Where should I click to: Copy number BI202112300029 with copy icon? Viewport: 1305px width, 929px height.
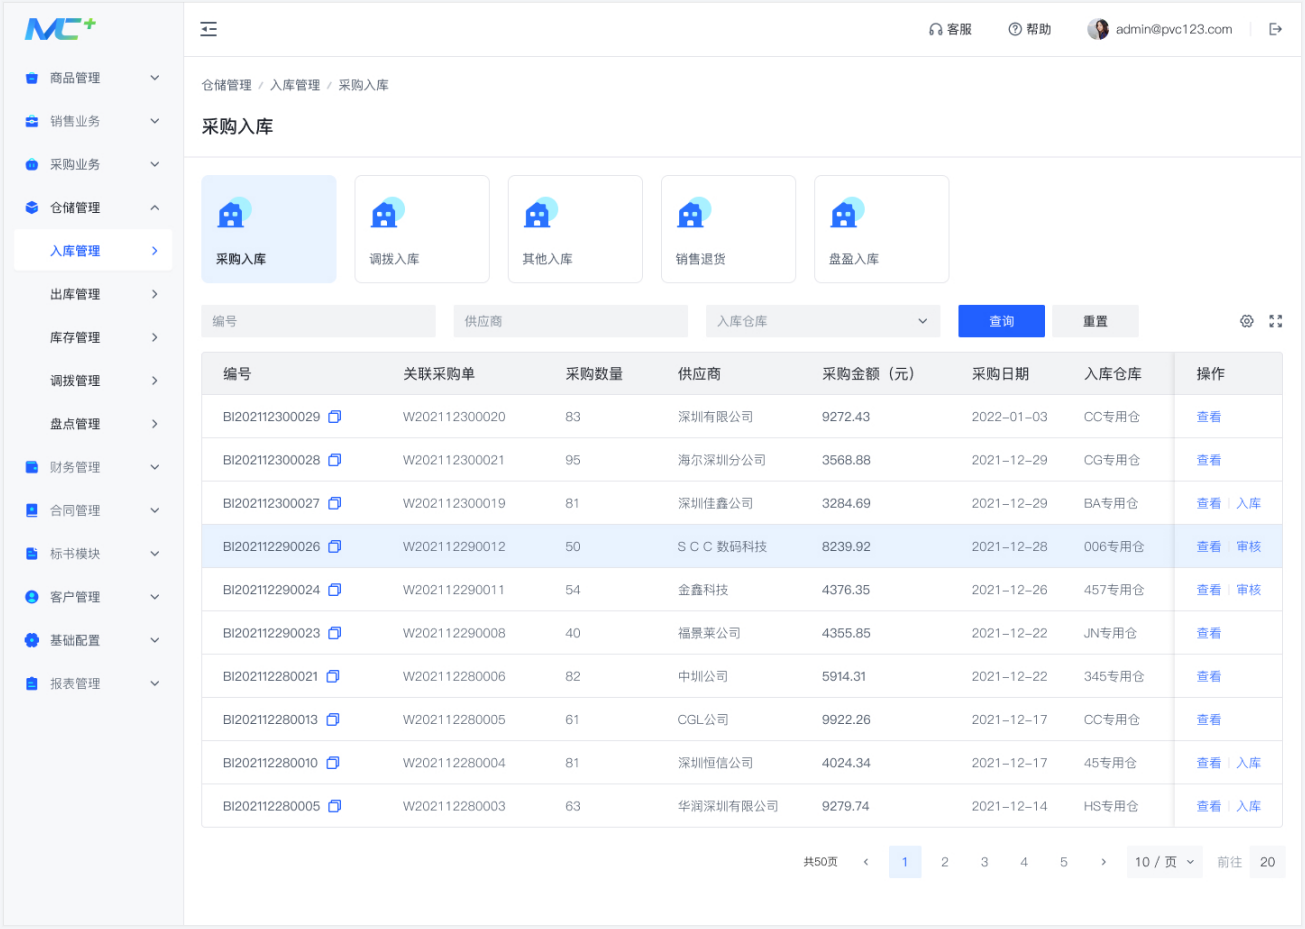coord(335,417)
